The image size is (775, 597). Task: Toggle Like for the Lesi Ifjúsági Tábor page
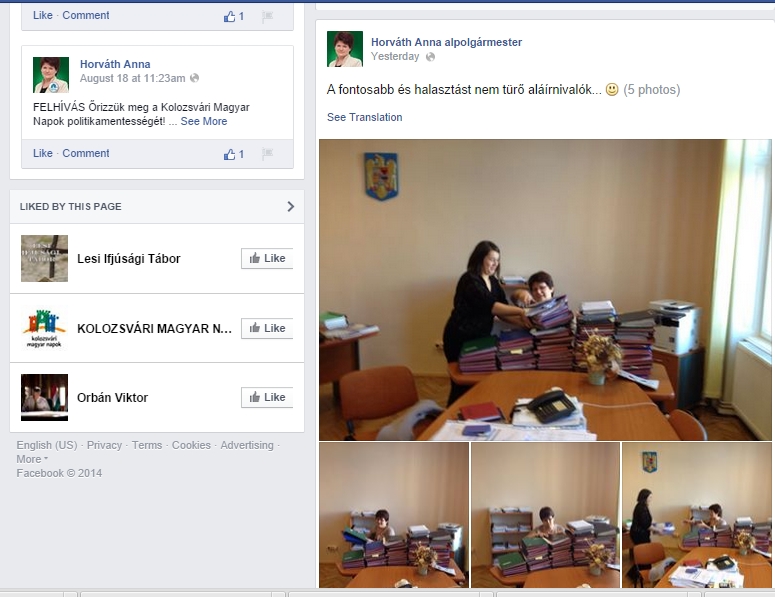[267, 258]
